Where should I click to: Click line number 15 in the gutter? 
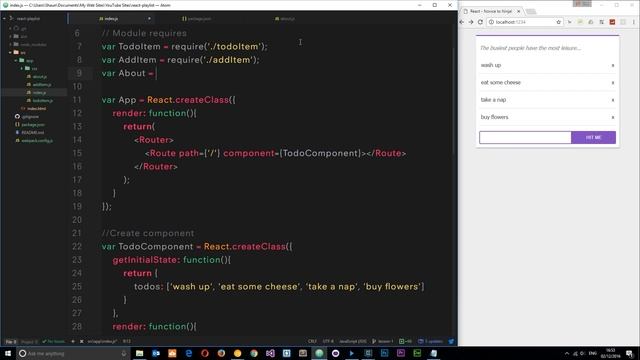[x=77, y=153]
